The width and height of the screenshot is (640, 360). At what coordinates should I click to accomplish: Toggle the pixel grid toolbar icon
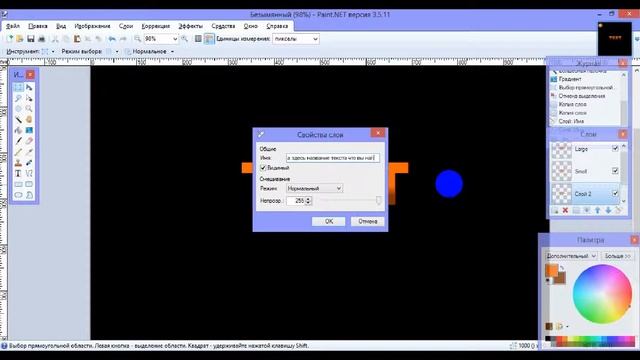click(x=198, y=39)
